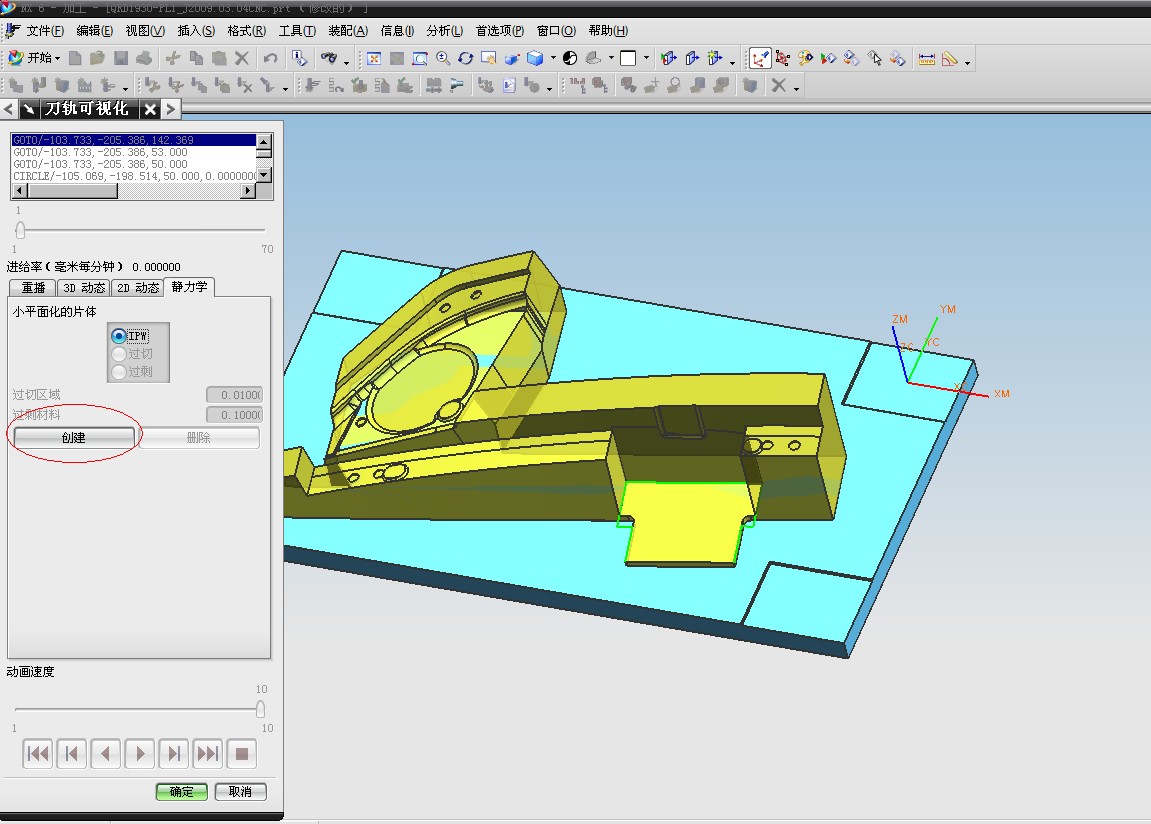
Task: Click the selection arrow cursor icon
Action: pos(874,59)
